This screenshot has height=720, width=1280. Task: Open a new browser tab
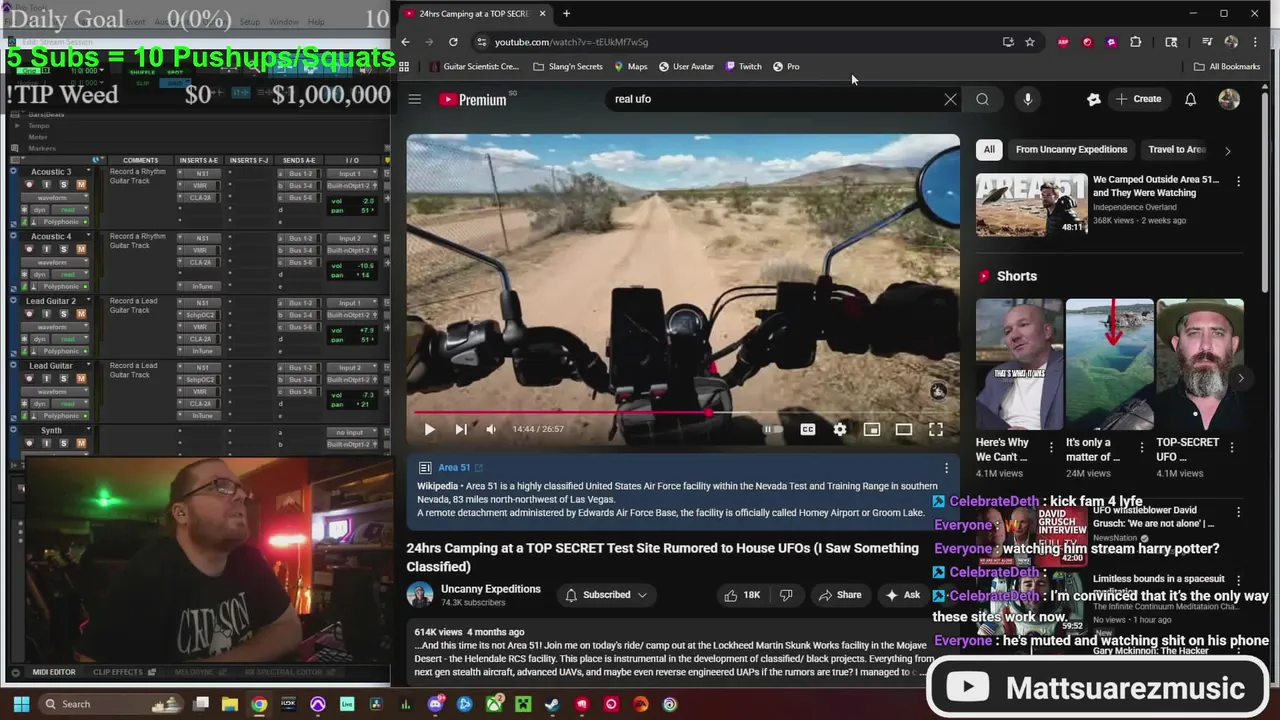(x=566, y=13)
